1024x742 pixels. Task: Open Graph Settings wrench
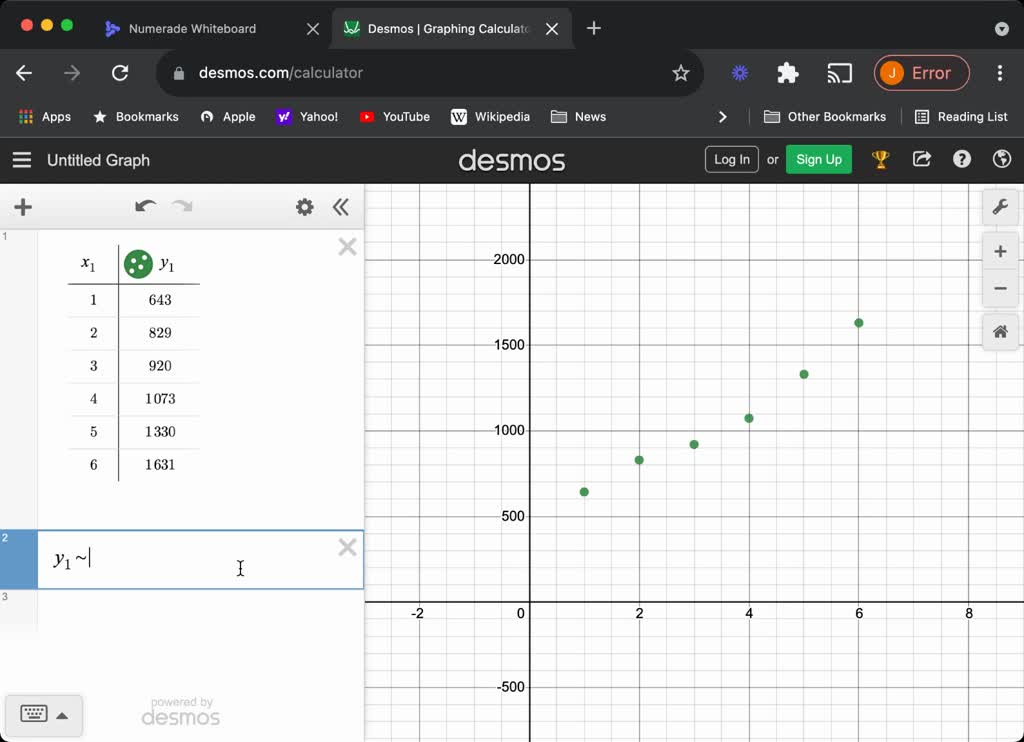point(999,207)
